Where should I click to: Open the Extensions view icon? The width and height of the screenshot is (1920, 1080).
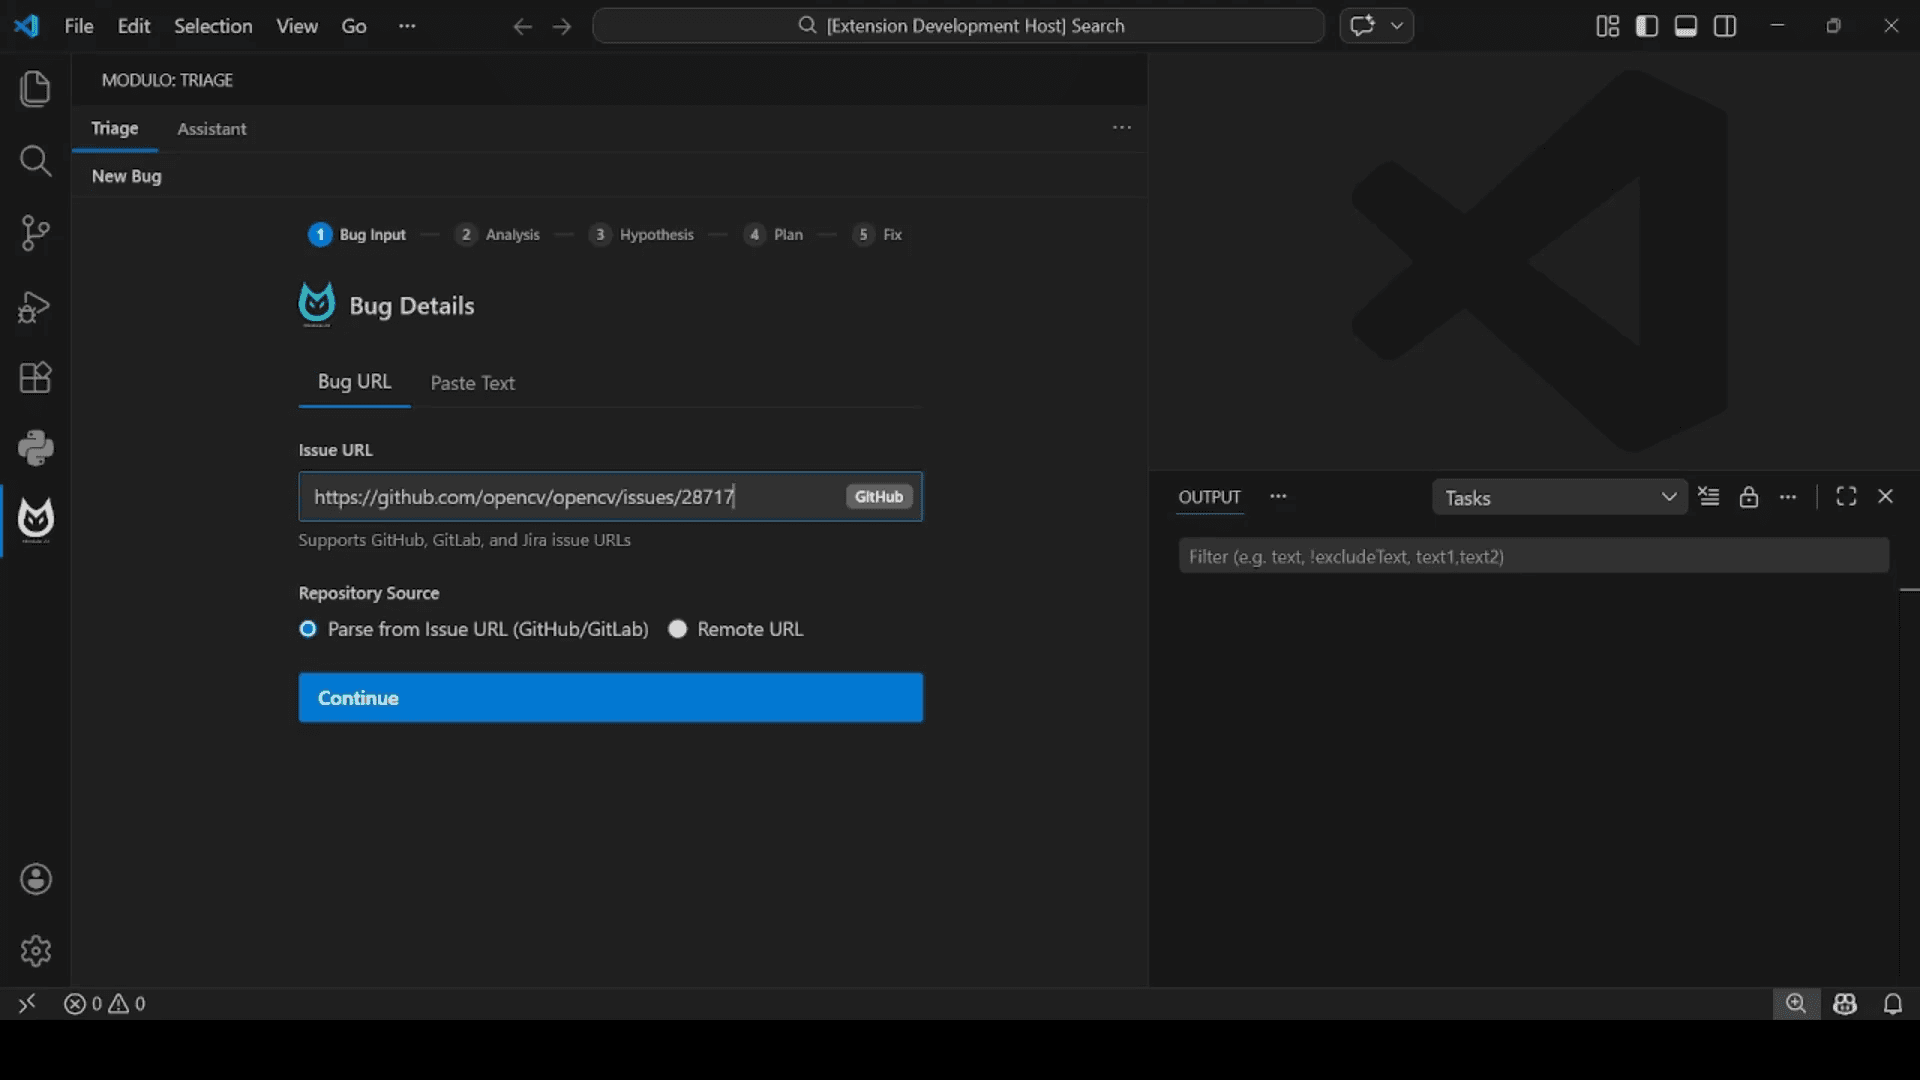click(36, 378)
